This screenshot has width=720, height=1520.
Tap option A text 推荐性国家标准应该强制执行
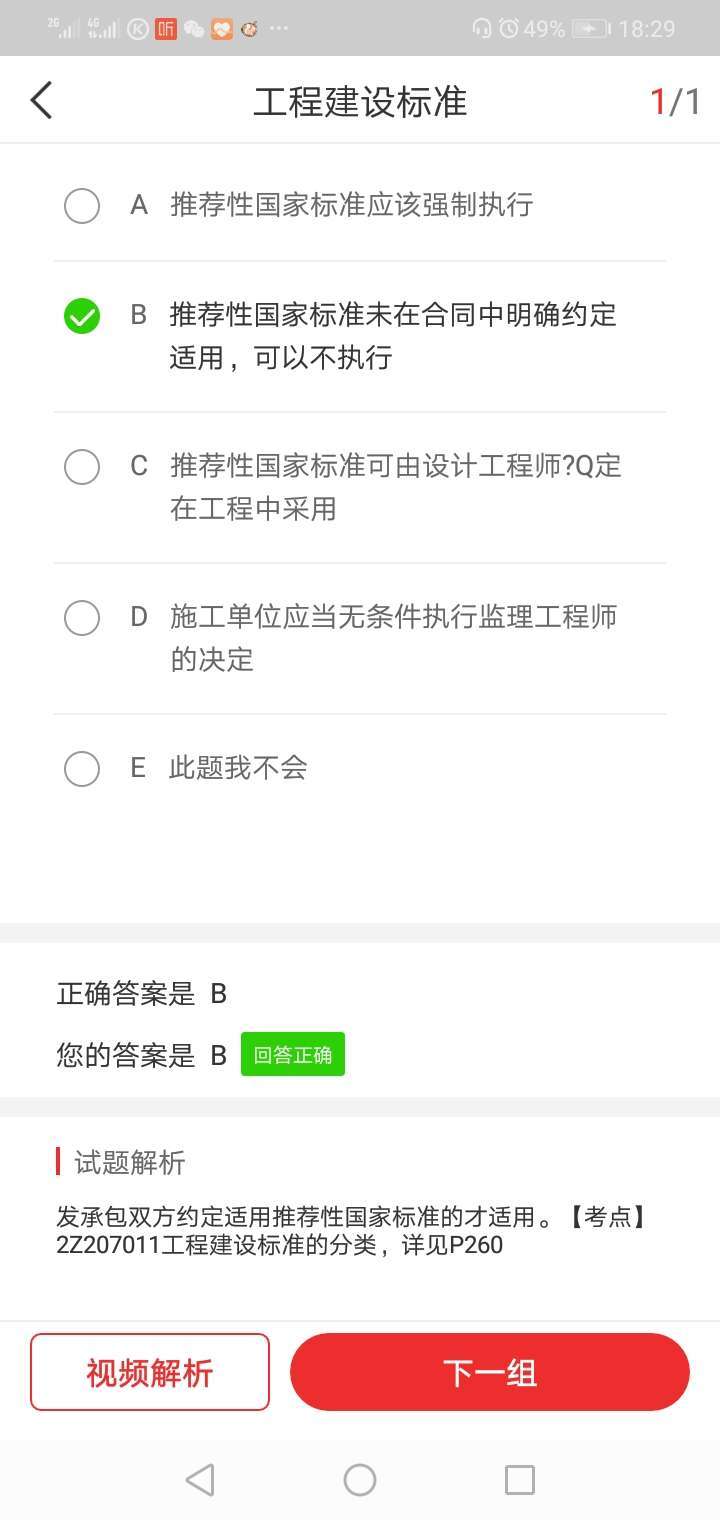tap(352, 206)
